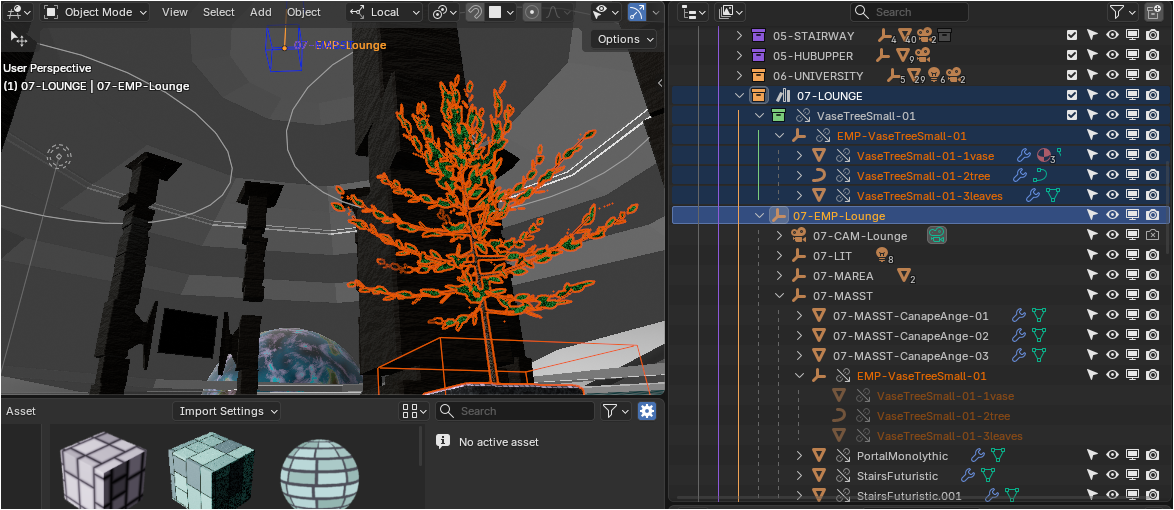Viewport: 1174px width, 510px height.
Task: Open the outliner editor type menu
Action: [x=694, y=12]
